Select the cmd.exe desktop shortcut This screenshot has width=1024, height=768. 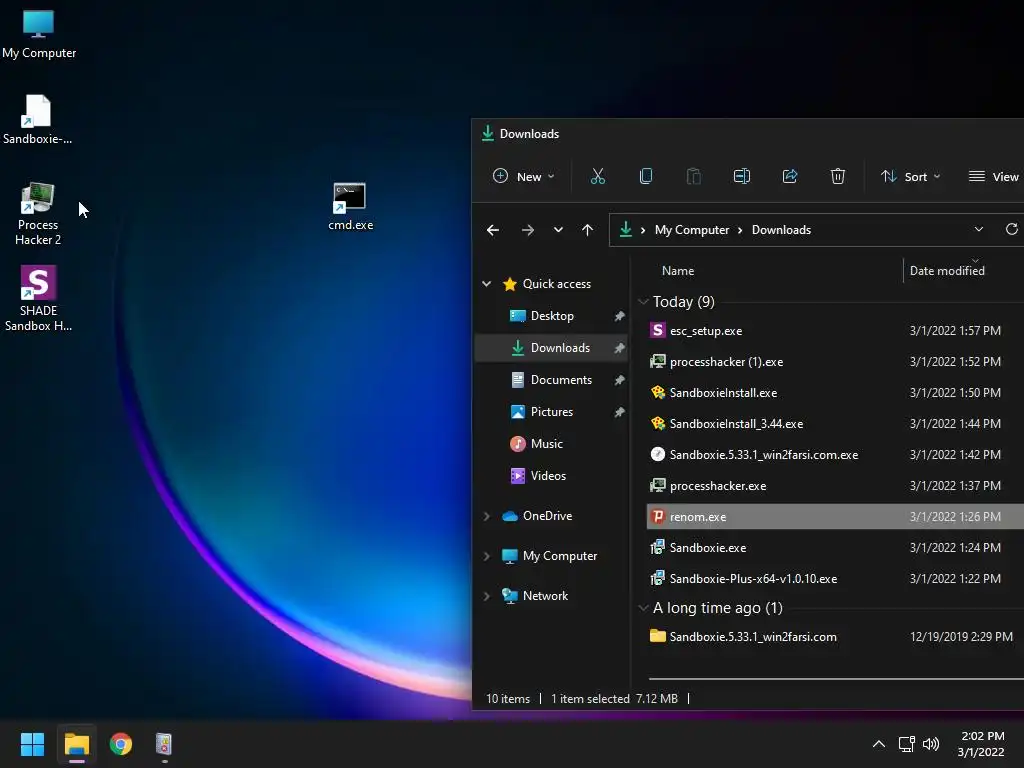[350, 206]
